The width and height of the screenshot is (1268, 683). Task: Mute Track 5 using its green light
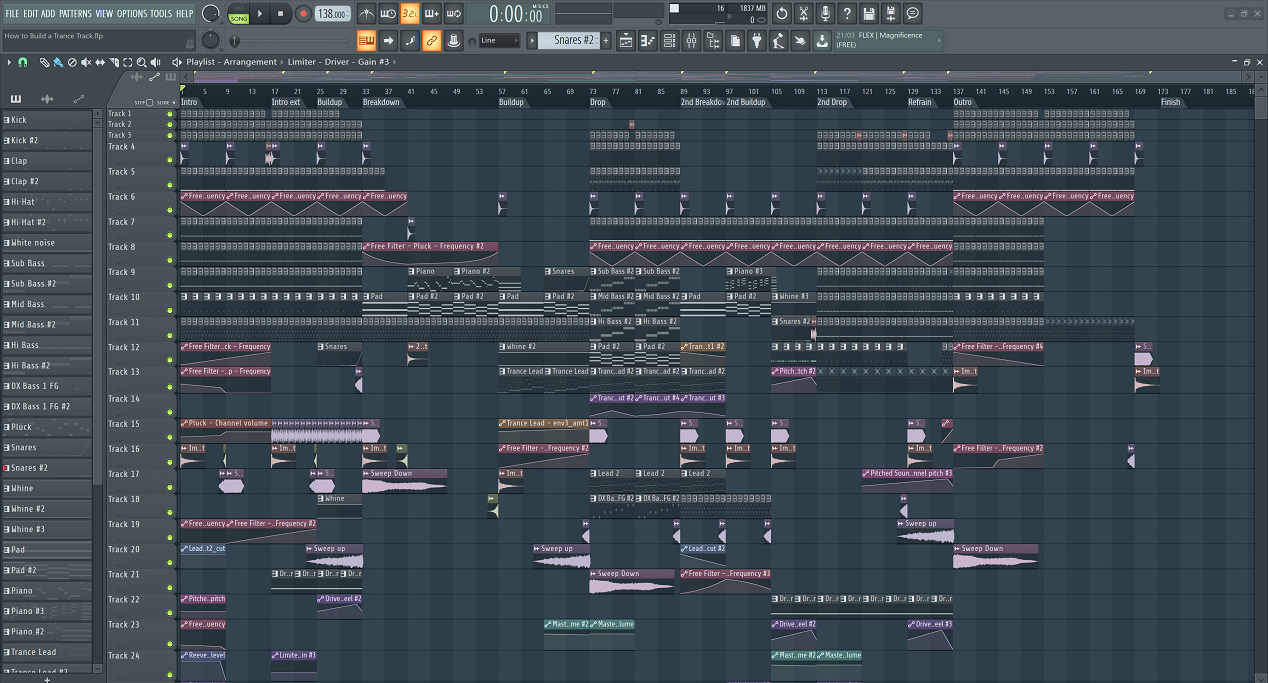coord(170,185)
